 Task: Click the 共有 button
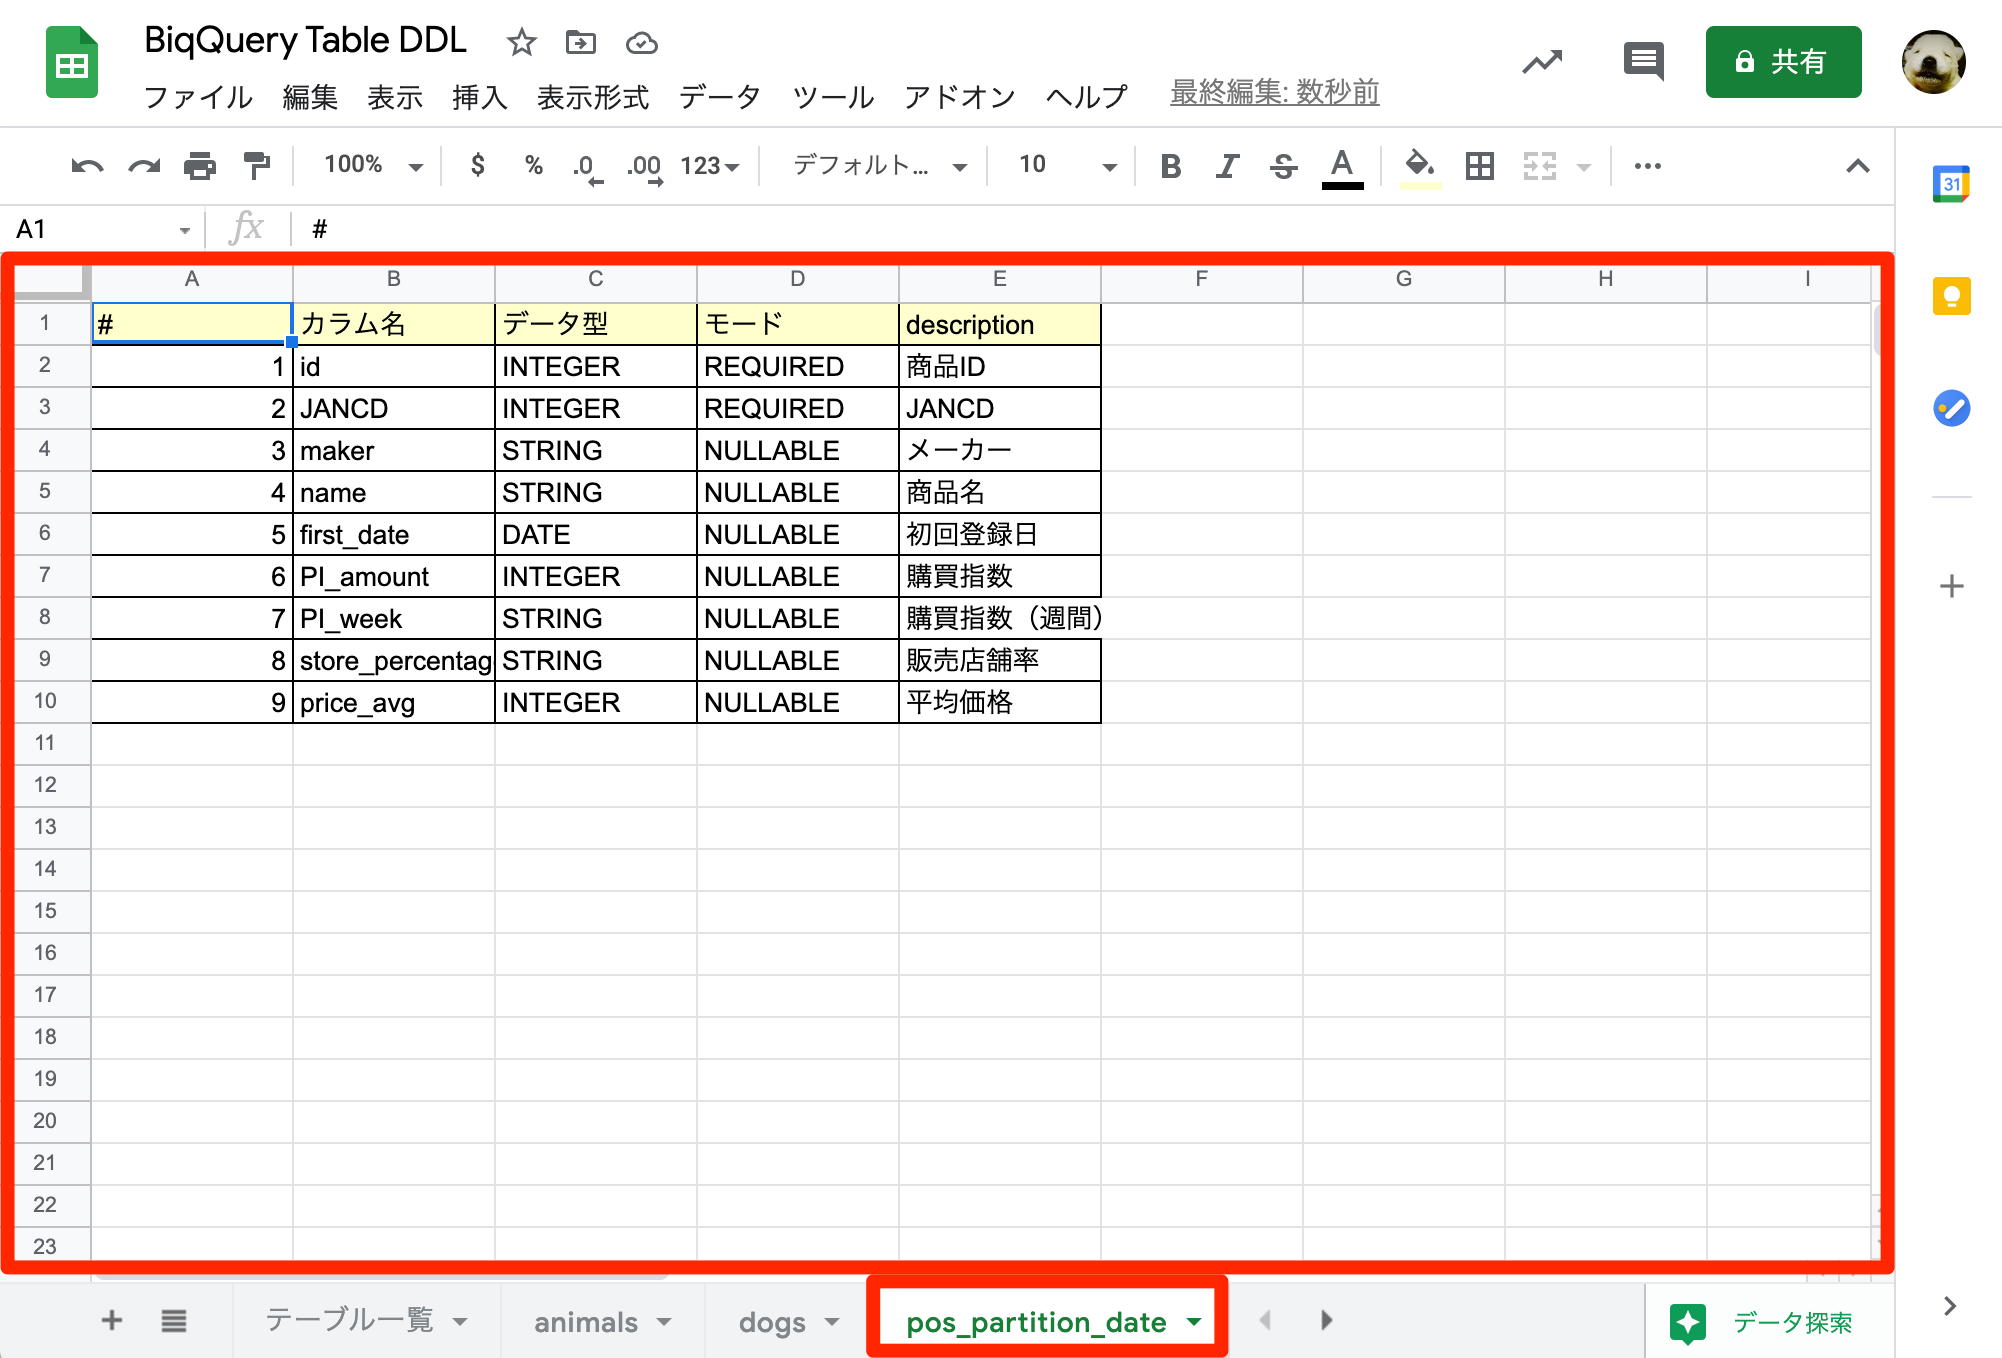(x=1783, y=62)
